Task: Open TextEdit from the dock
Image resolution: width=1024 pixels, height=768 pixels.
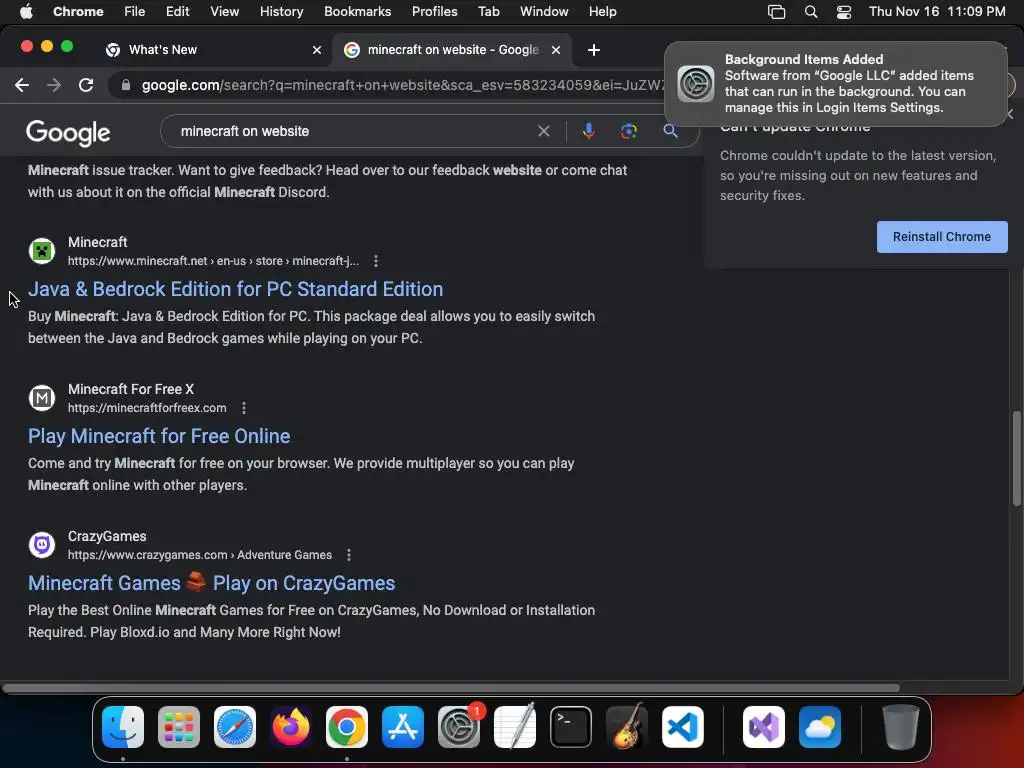Action: click(515, 727)
